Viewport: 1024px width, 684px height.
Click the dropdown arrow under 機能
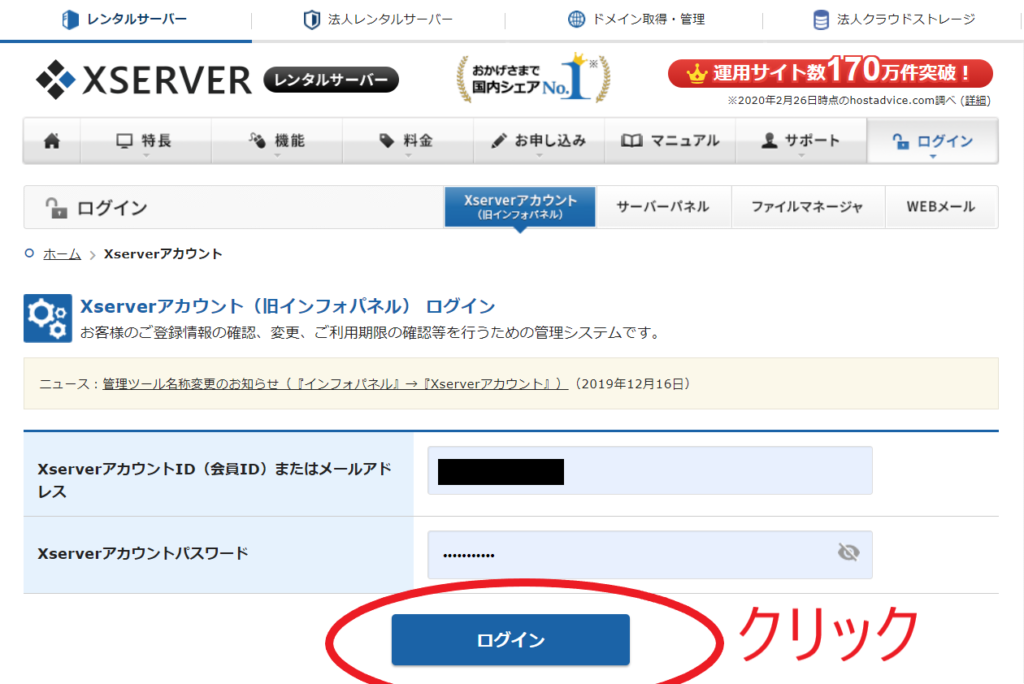coord(278,155)
